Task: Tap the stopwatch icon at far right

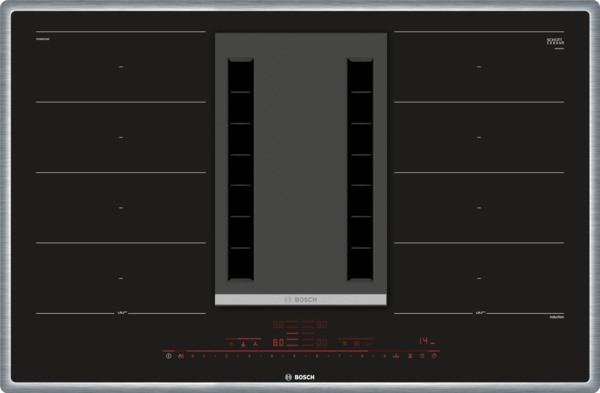Action: pos(434,356)
